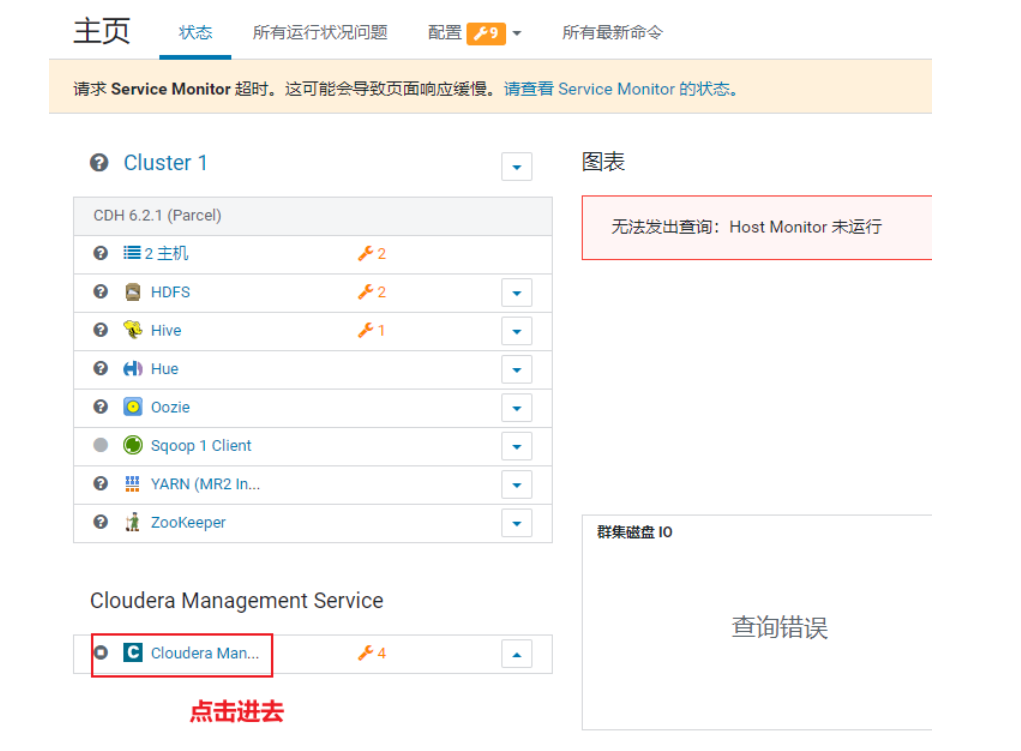Click the health status icon for hosts row
Viewport: 1021px width, 751px height.
tap(100, 253)
